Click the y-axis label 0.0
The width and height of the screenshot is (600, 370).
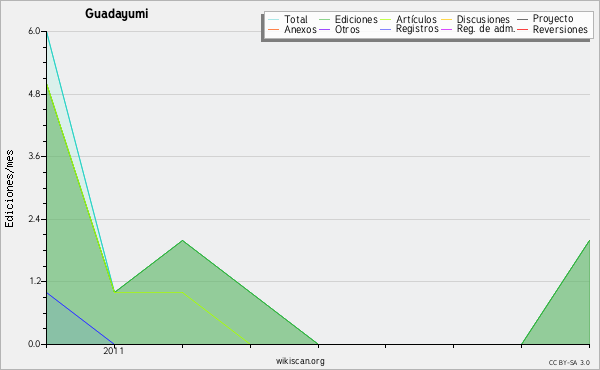[x=34, y=344]
